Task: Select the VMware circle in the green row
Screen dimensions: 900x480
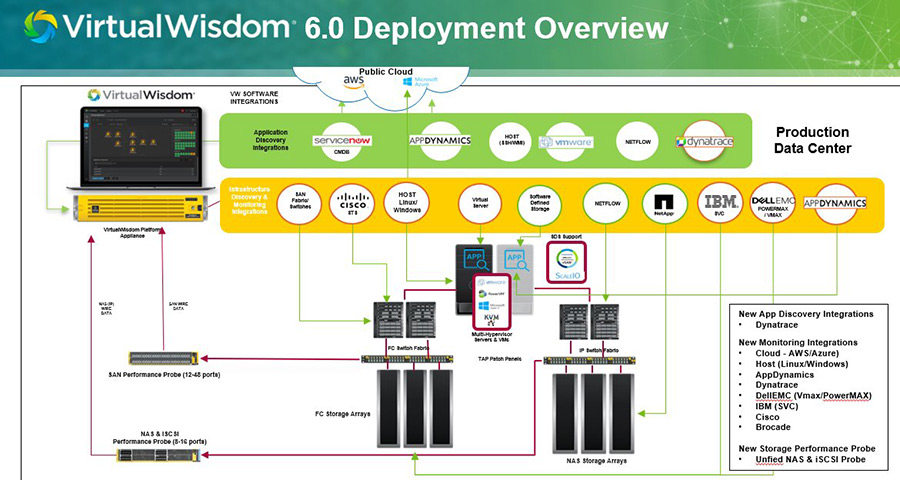Action: (566, 142)
